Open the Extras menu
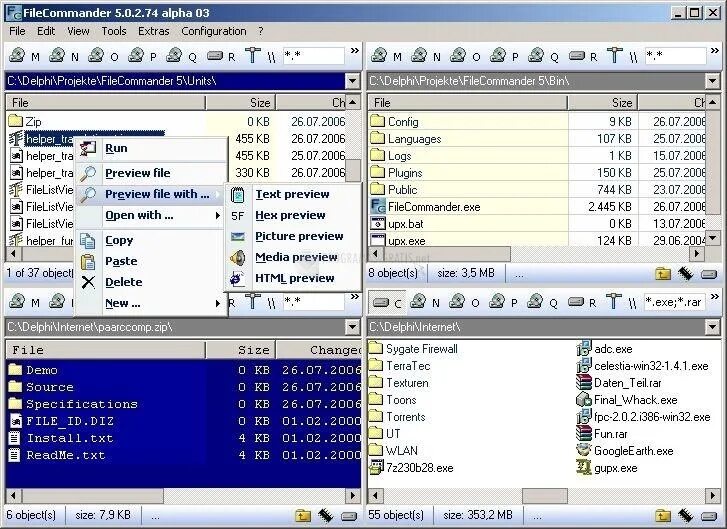The height and width of the screenshot is (529, 727). coord(153,31)
